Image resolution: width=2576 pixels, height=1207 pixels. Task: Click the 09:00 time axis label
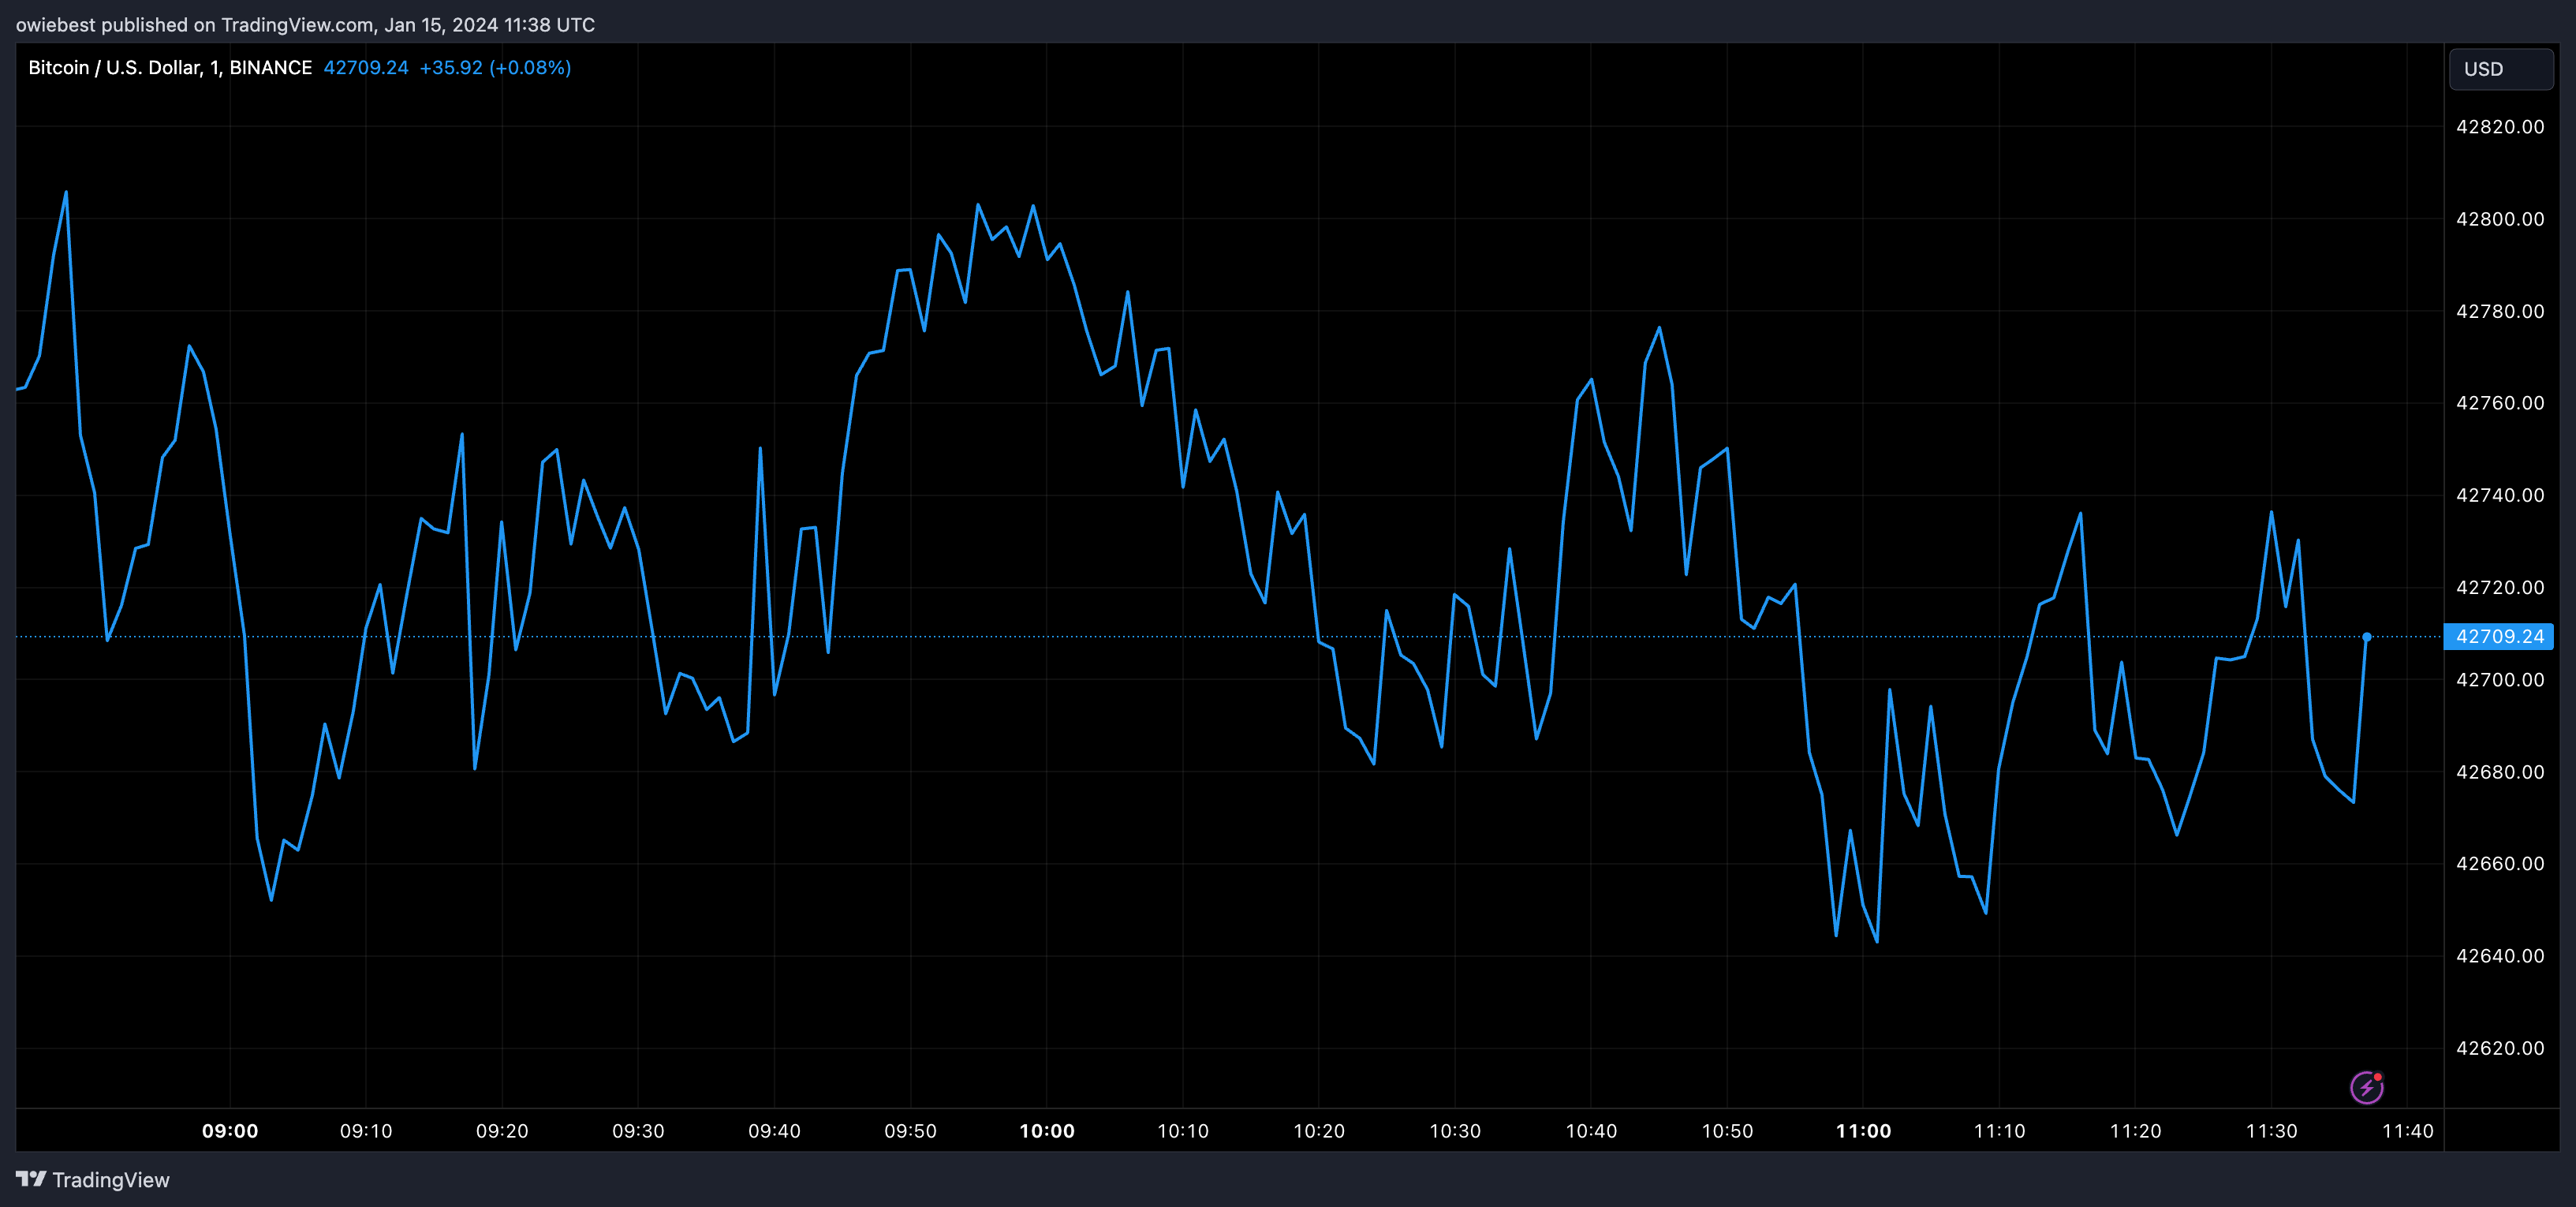230,1131
